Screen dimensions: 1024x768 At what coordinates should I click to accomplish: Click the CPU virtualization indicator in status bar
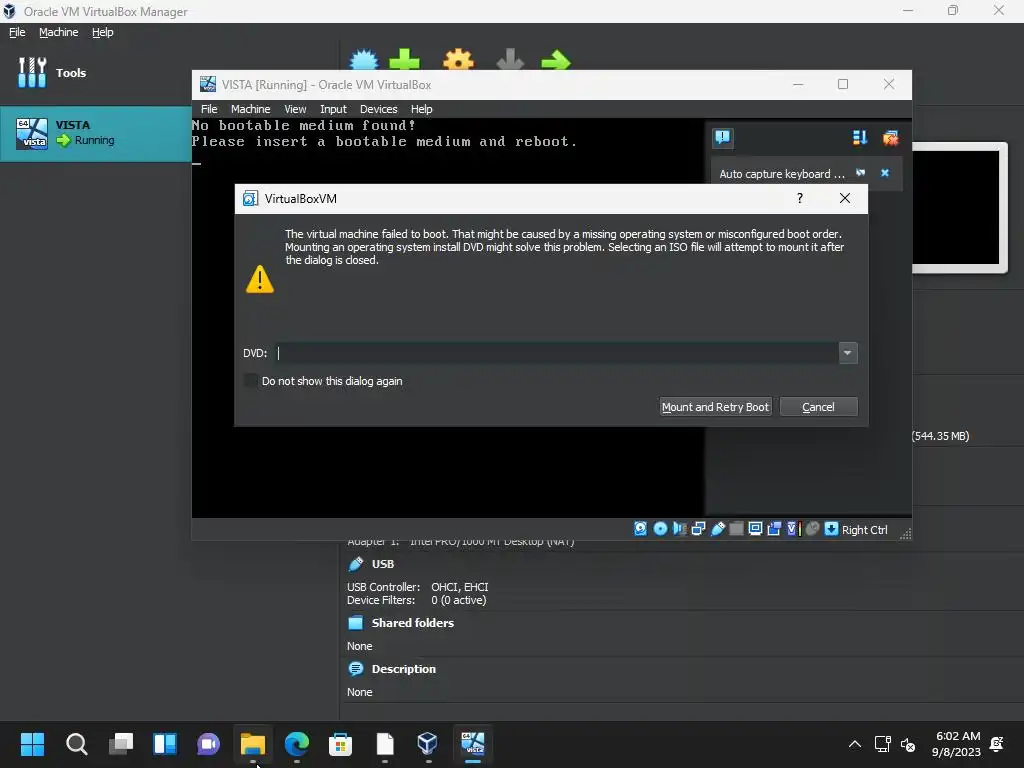tap(793, 529)
